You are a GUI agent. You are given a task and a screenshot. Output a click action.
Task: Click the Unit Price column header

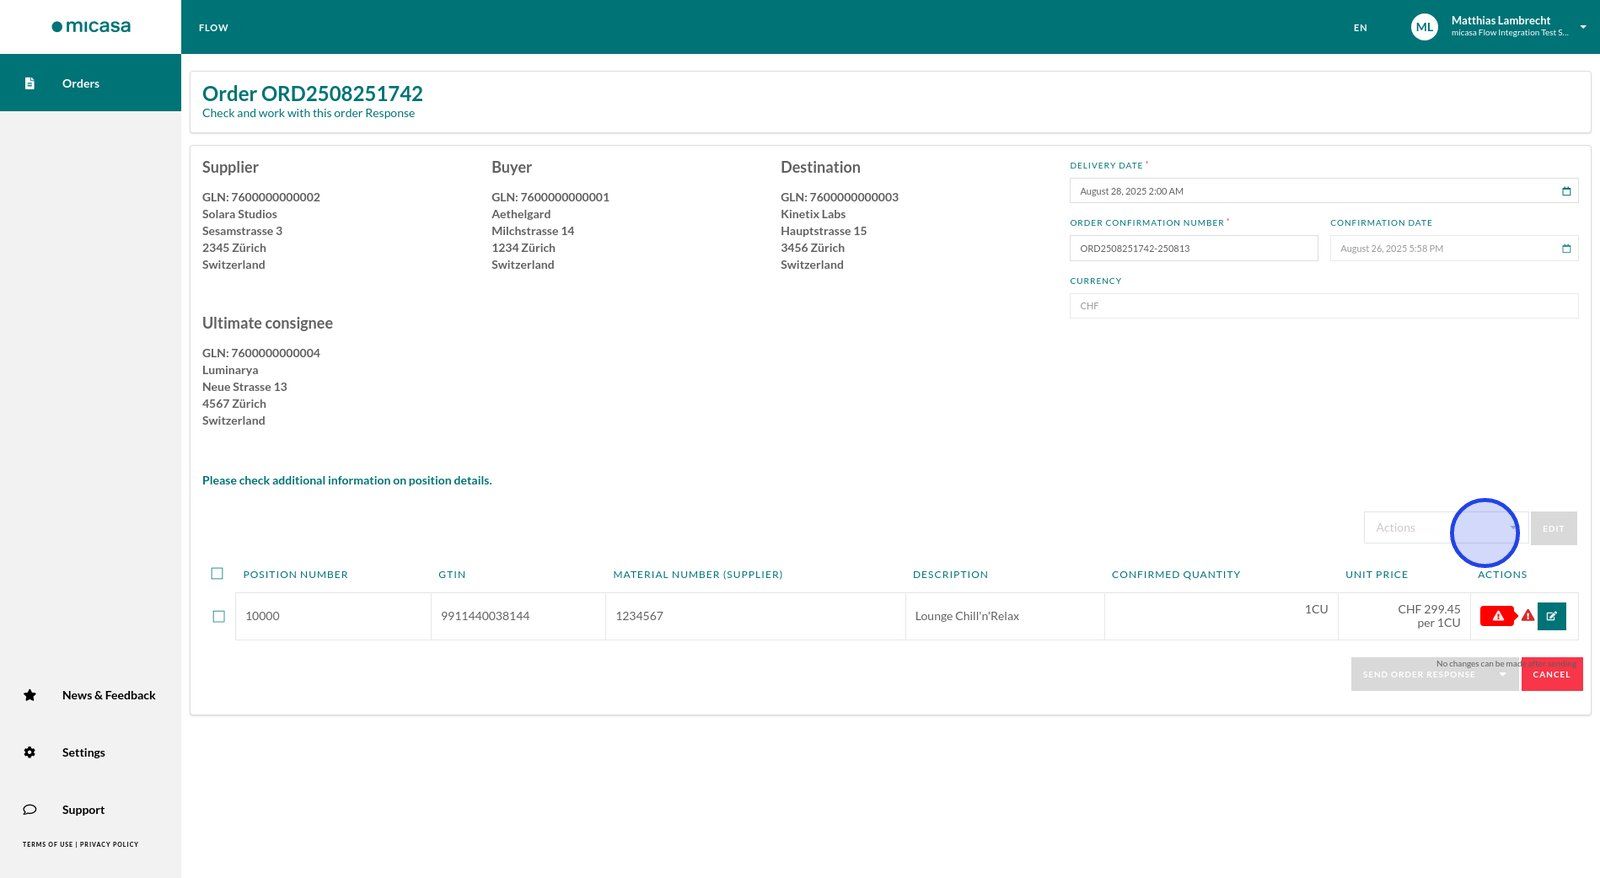coord(1376,575)
